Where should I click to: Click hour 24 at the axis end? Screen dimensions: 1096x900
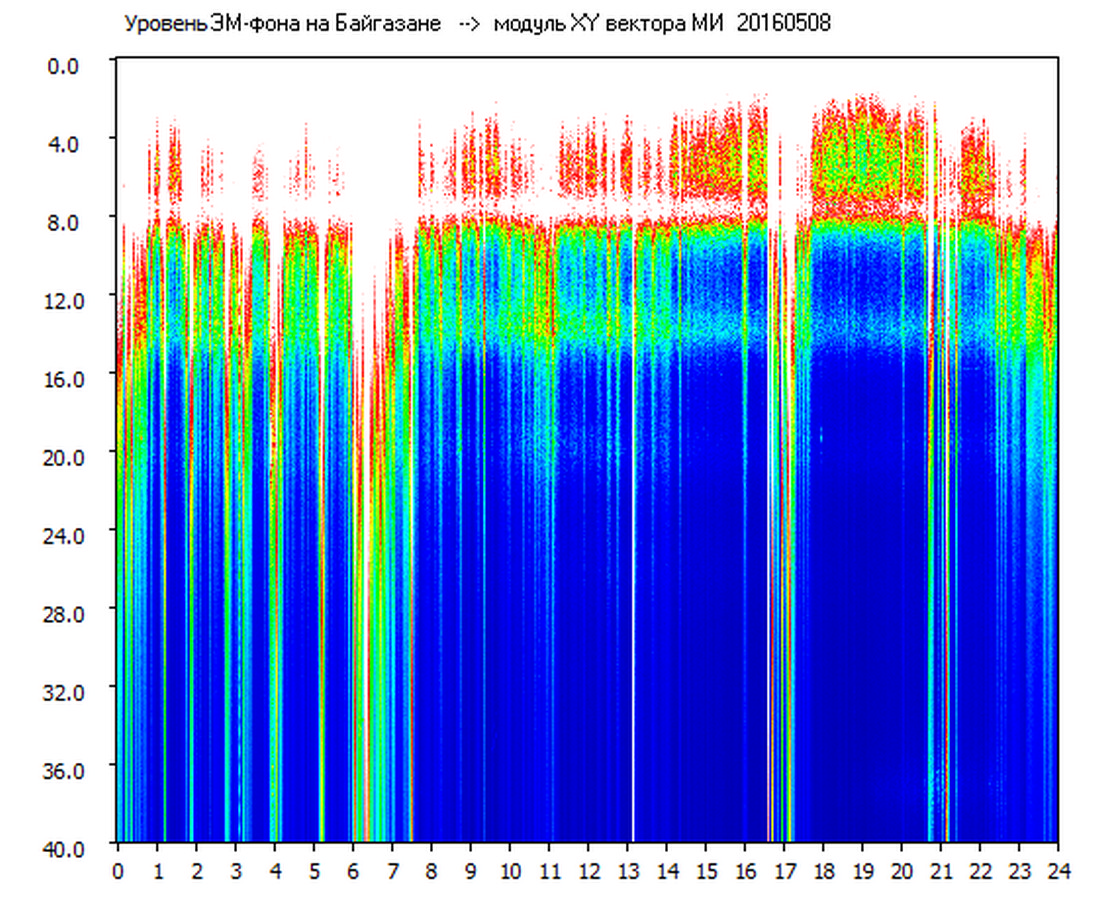(1058, 871)
